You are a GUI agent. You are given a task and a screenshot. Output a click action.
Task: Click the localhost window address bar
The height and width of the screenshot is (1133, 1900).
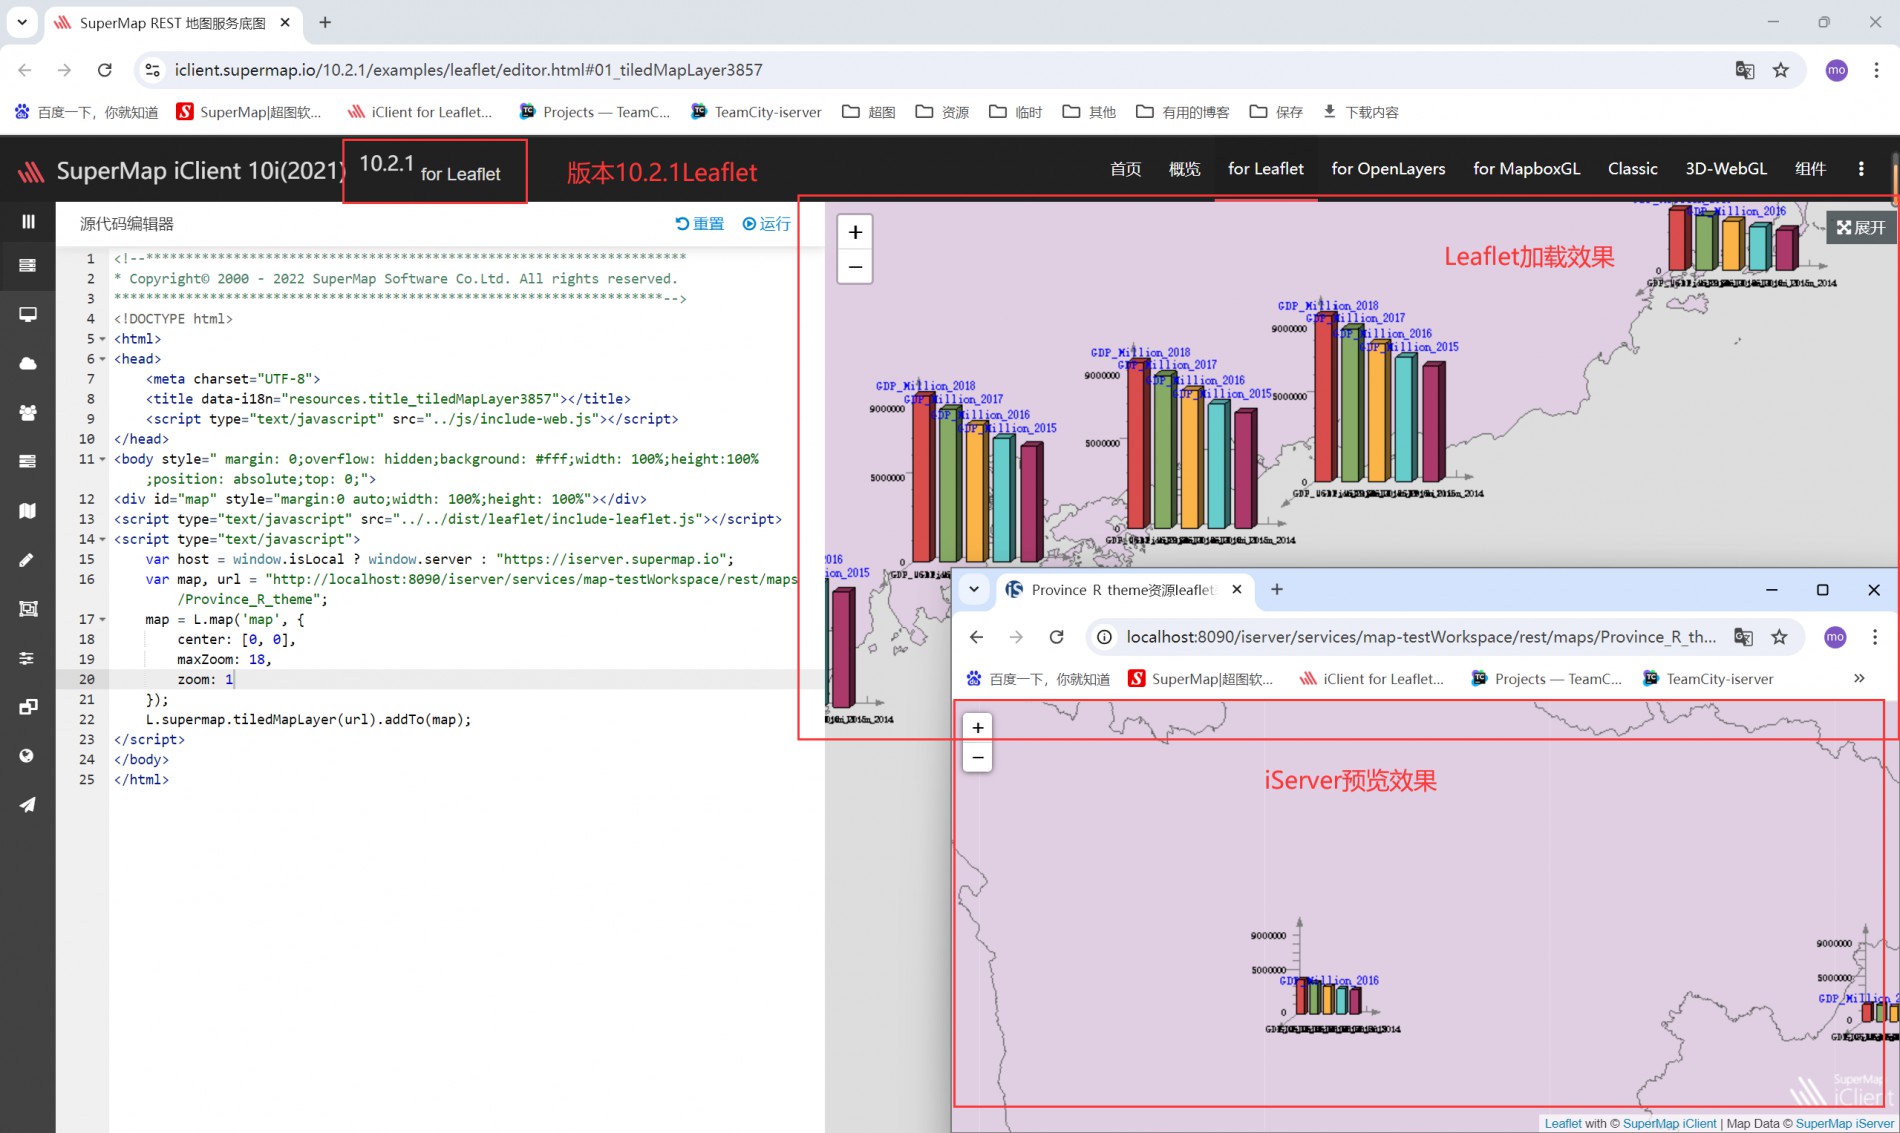[1420, 637]
